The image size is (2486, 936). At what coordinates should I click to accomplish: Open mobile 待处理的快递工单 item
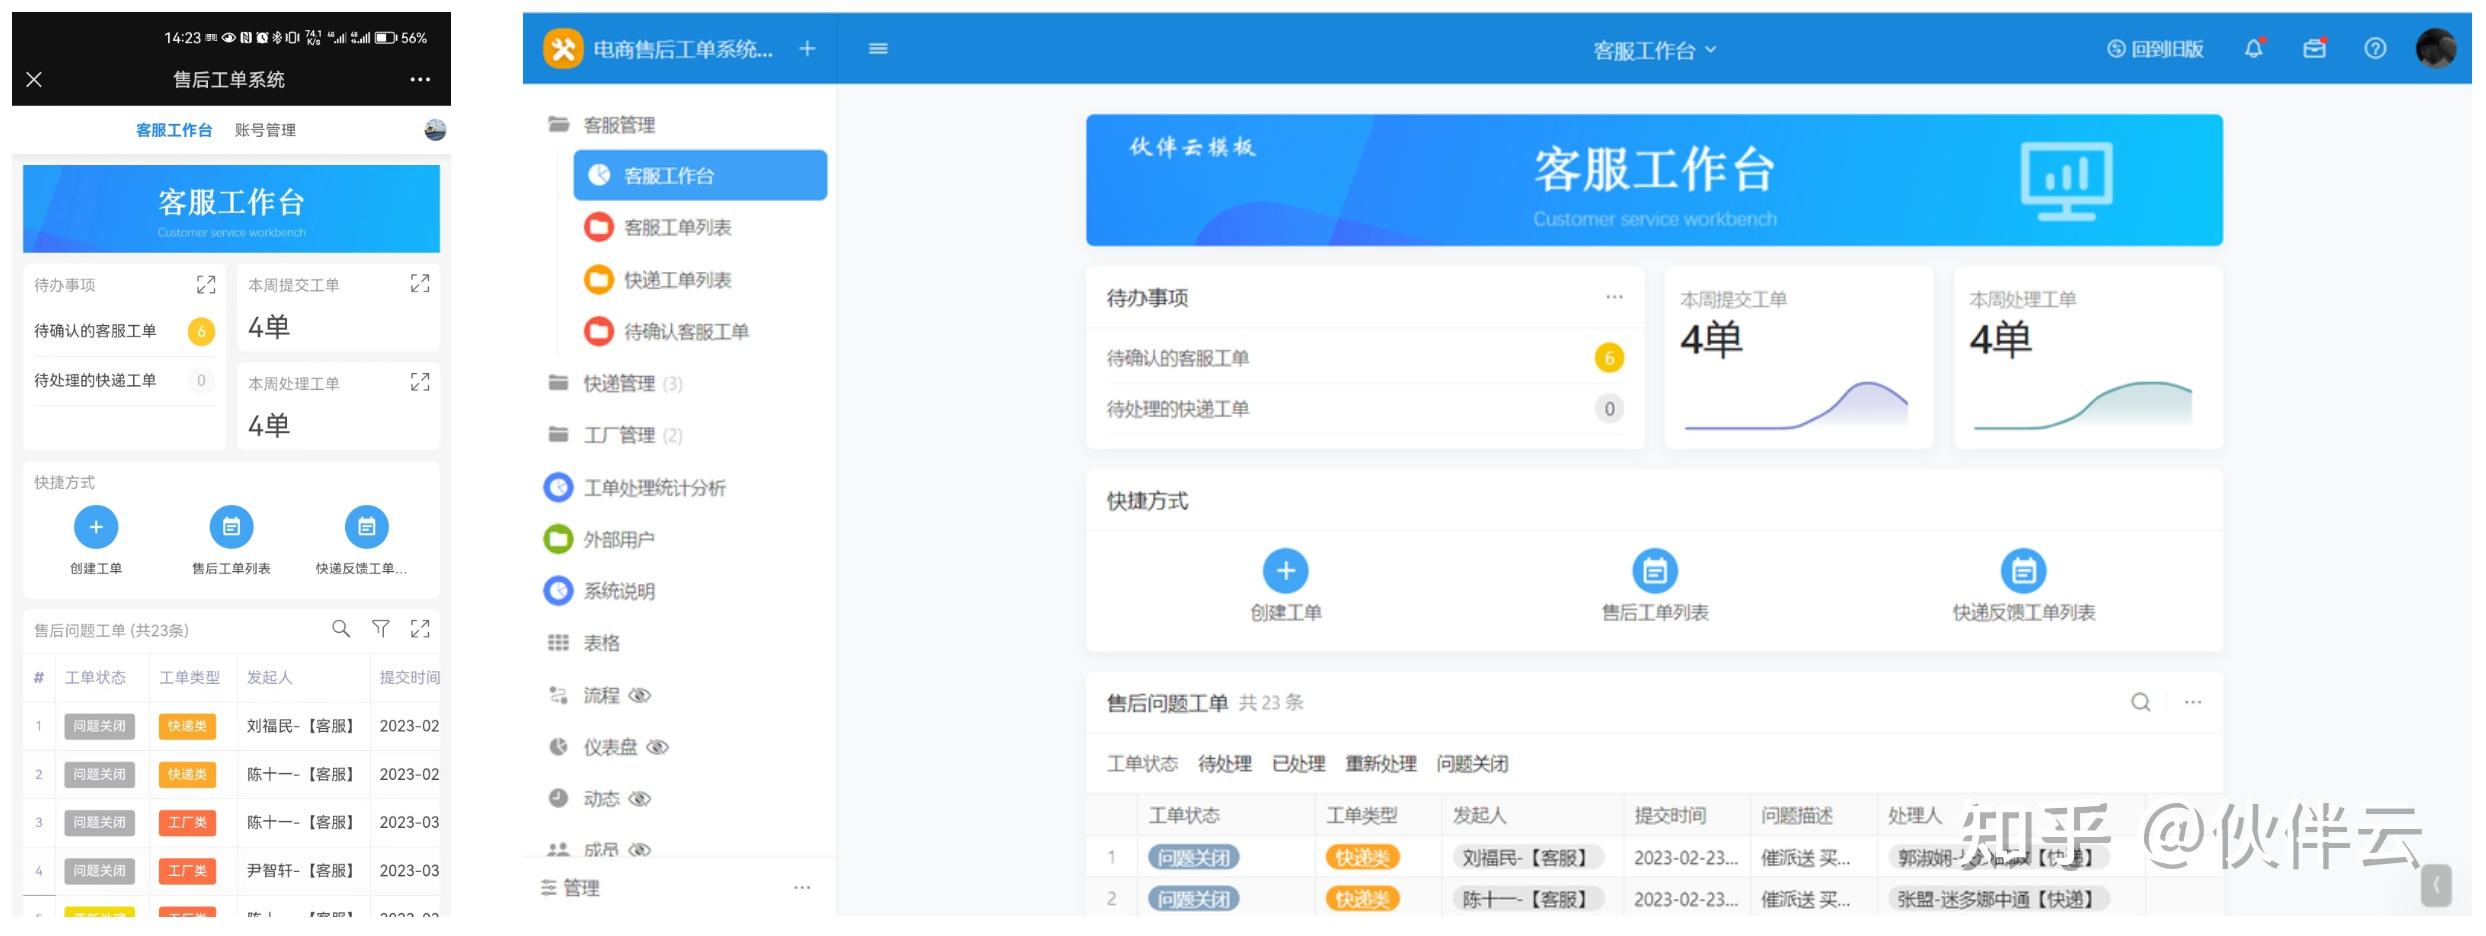(125, 381)
